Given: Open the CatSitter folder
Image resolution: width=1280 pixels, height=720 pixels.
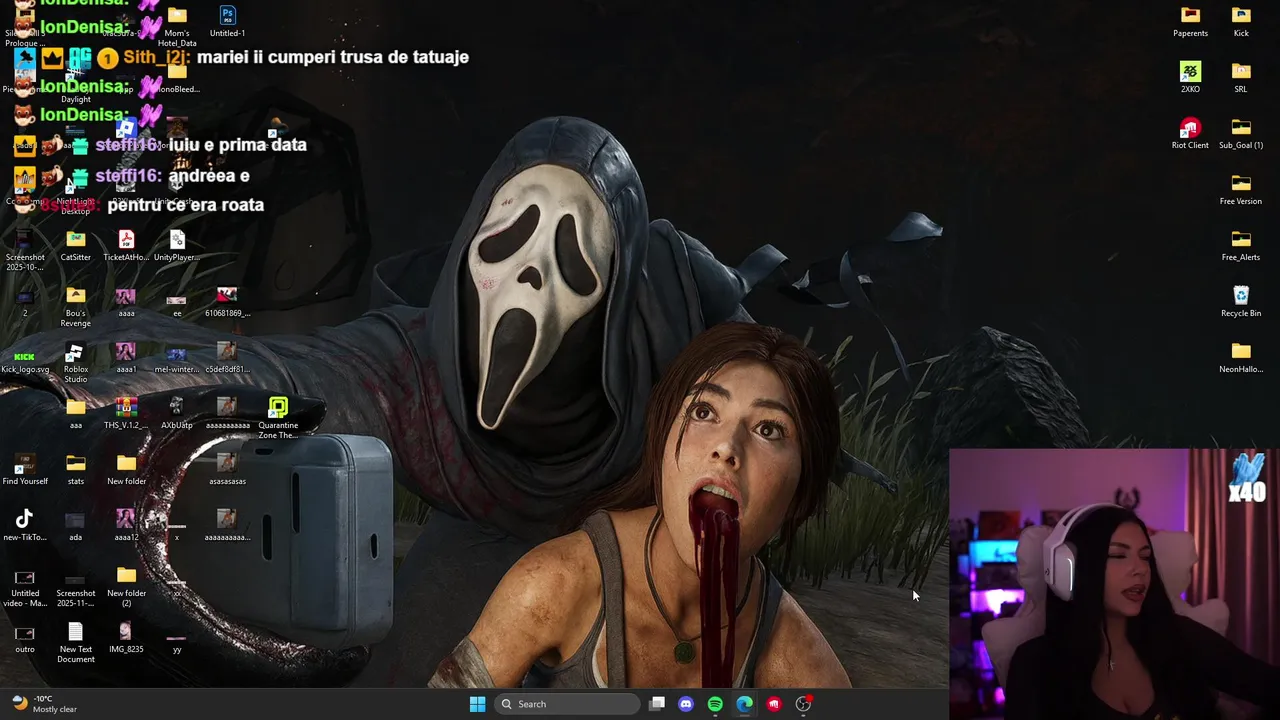Looking at the screenshot, I should pyautogui.click(x=76, y=239).
